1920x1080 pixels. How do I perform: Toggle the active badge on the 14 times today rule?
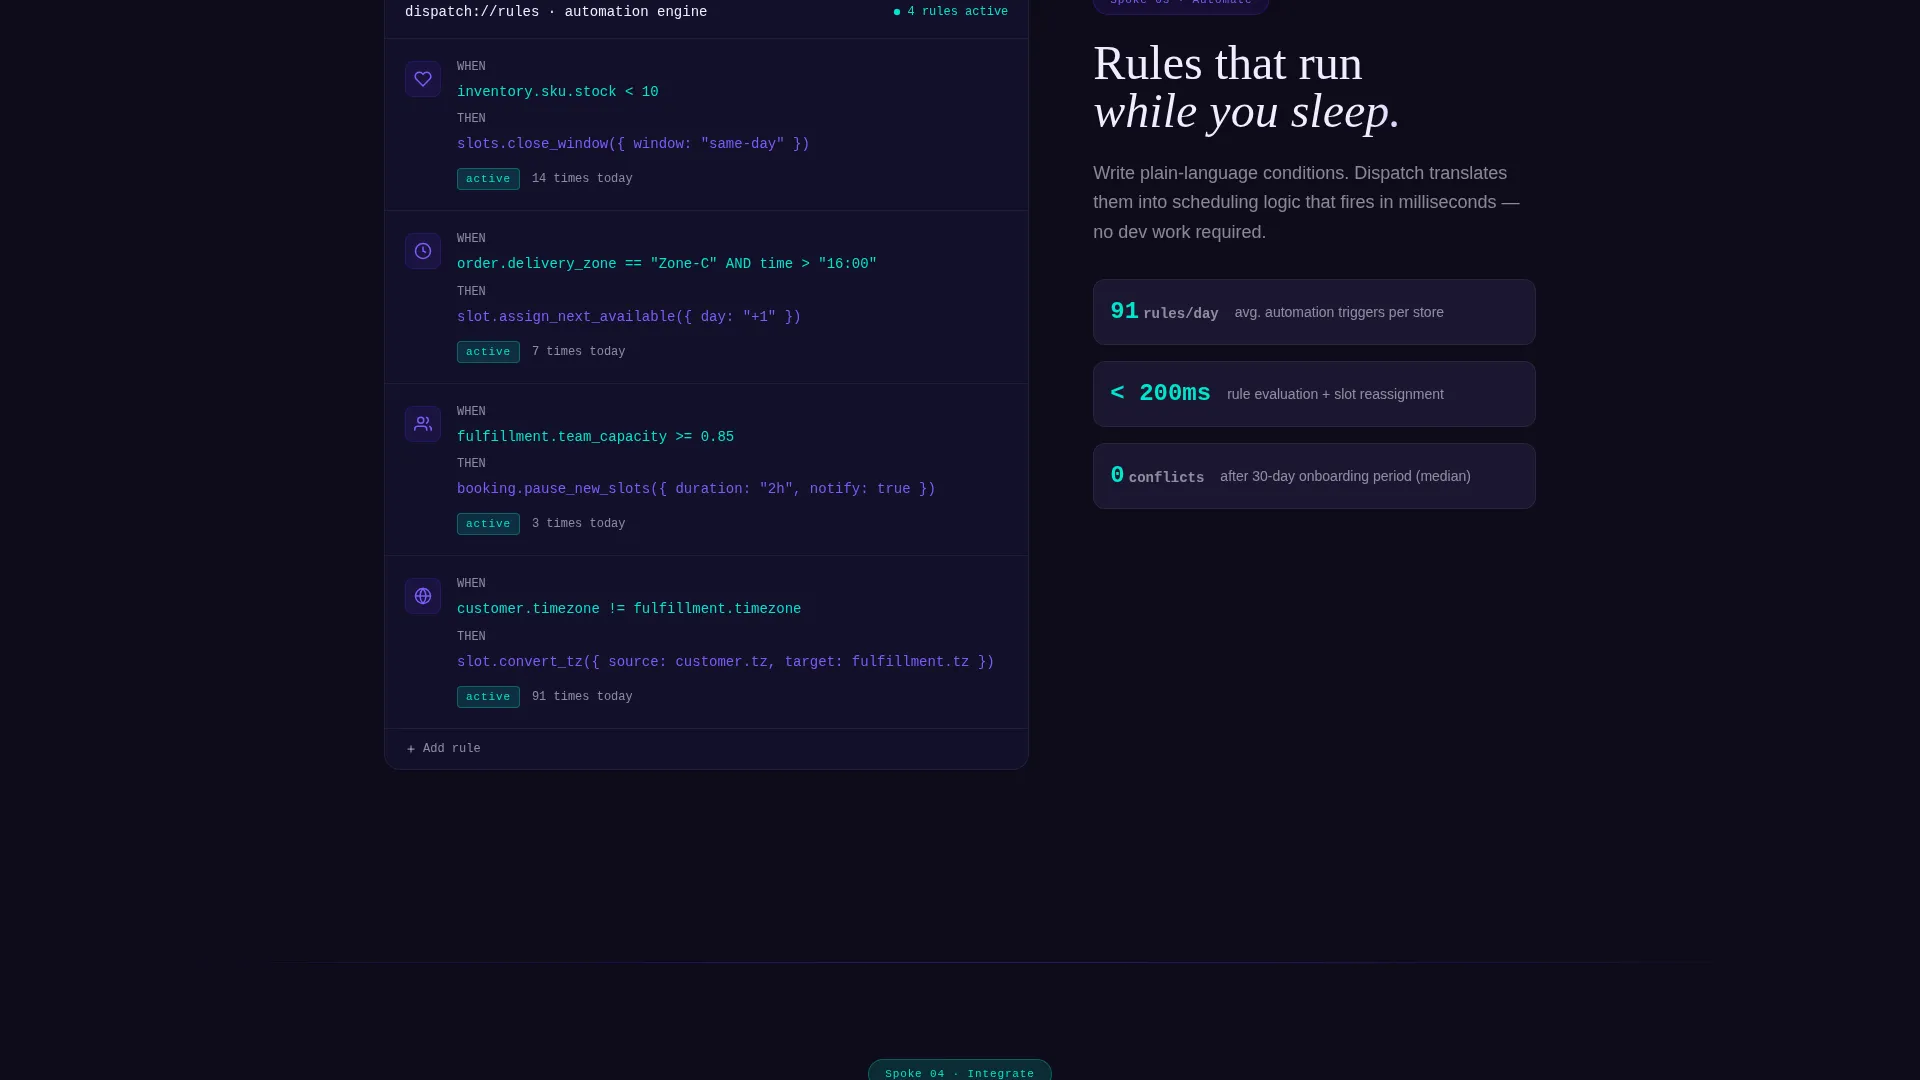[488, 179]
